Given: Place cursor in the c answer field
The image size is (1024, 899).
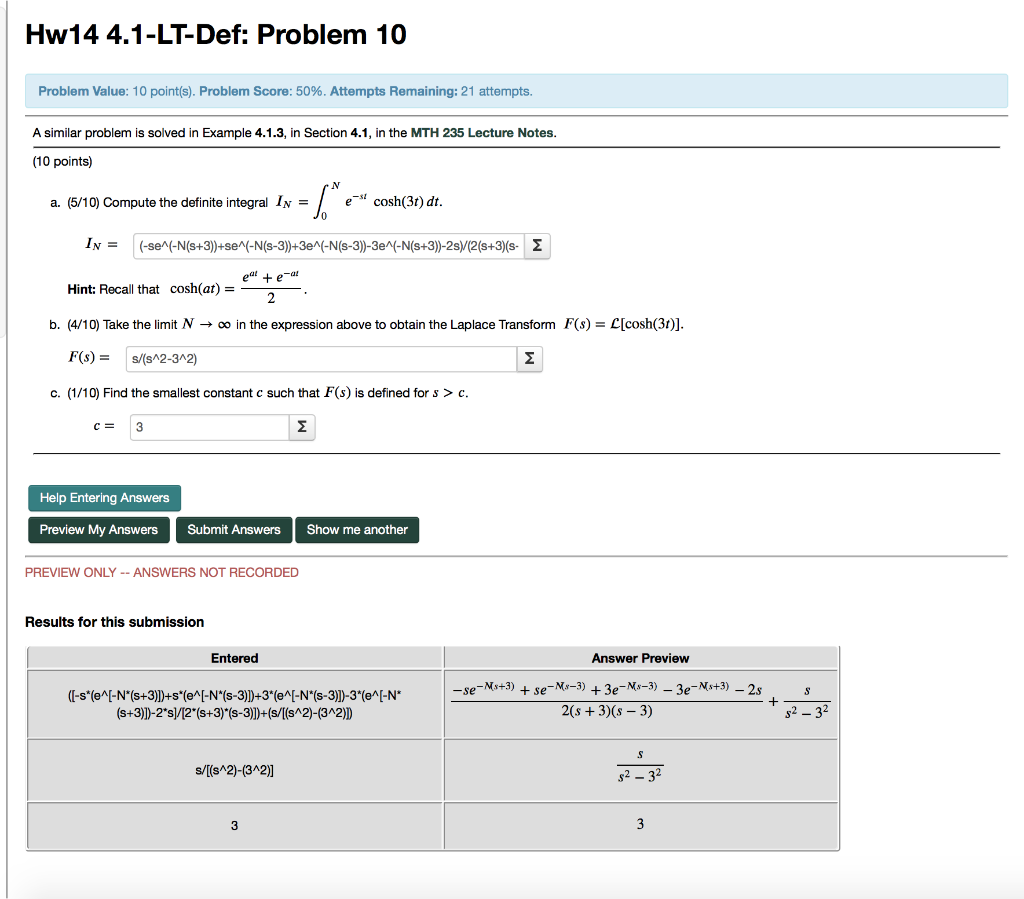Looking at the screenshot, I should coord(208,426).
